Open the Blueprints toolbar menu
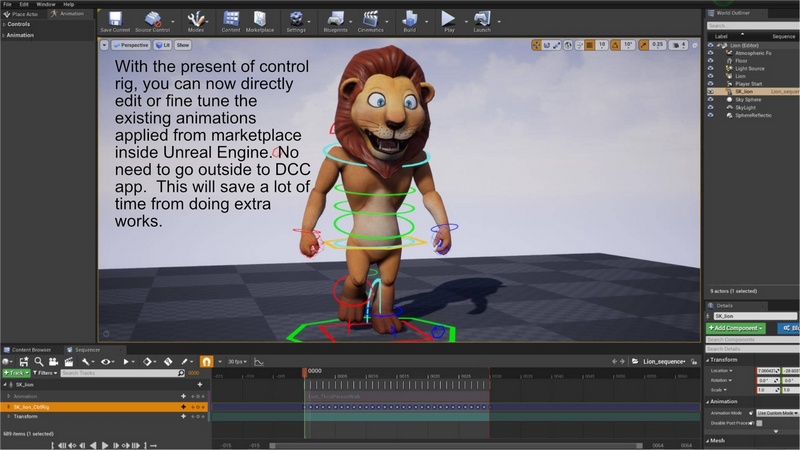The height and width of the screenshot is (450, 800). (x=334, y=19)
